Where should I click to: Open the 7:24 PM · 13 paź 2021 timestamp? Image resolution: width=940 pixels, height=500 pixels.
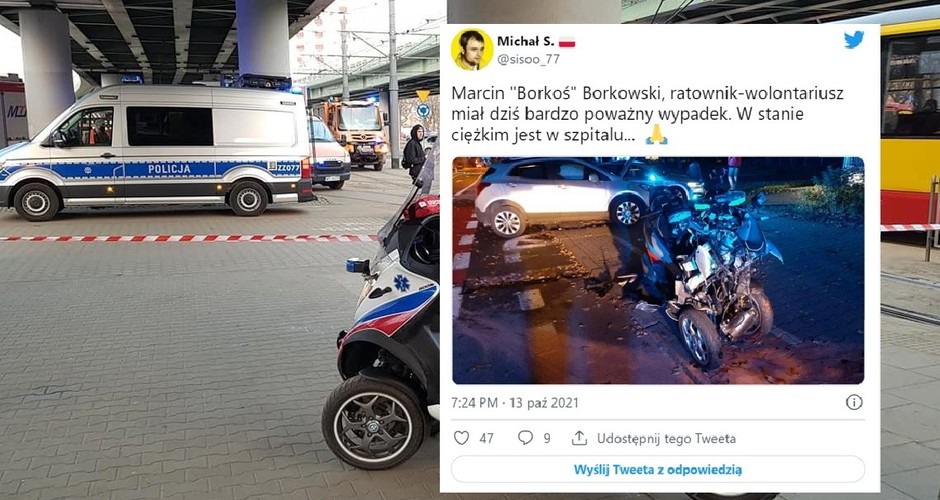(516, 403)
